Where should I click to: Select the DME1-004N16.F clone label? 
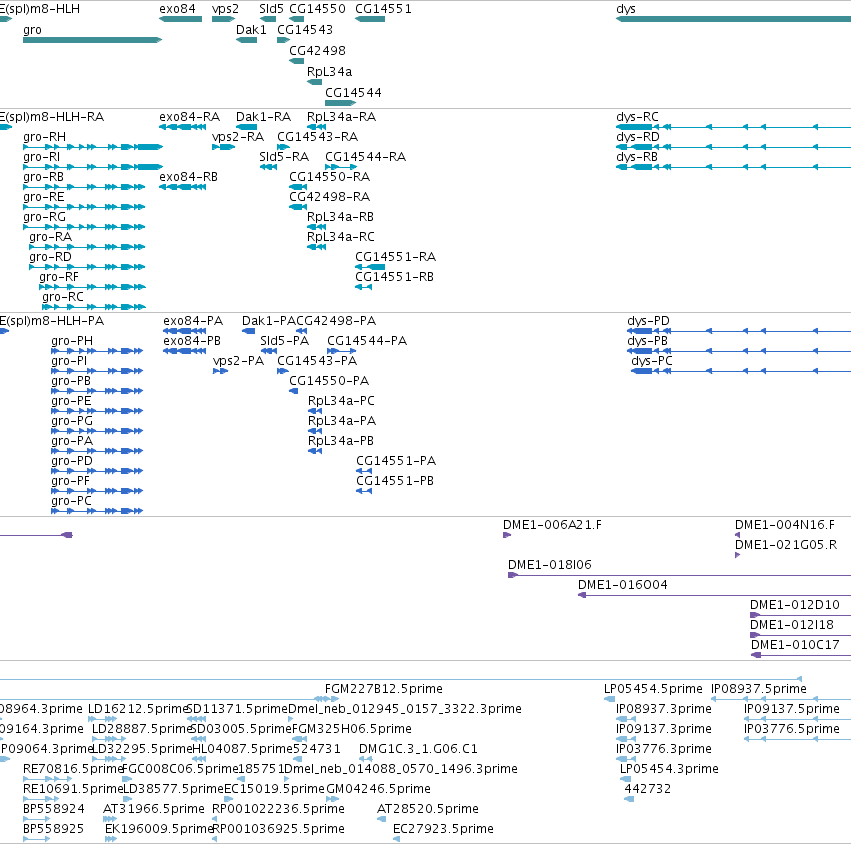pos(785,525)
